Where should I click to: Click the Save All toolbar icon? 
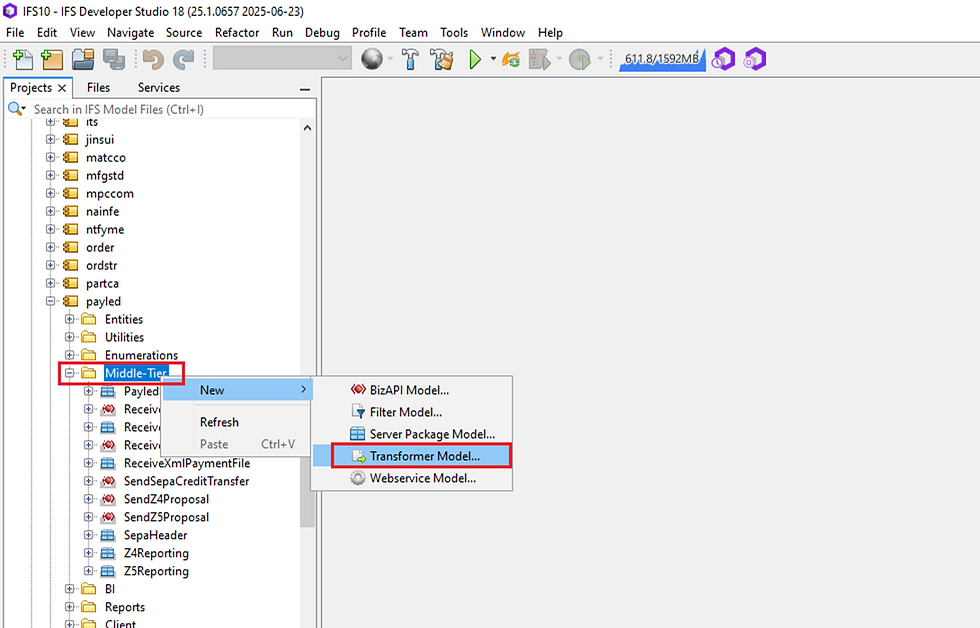point(114,59)
